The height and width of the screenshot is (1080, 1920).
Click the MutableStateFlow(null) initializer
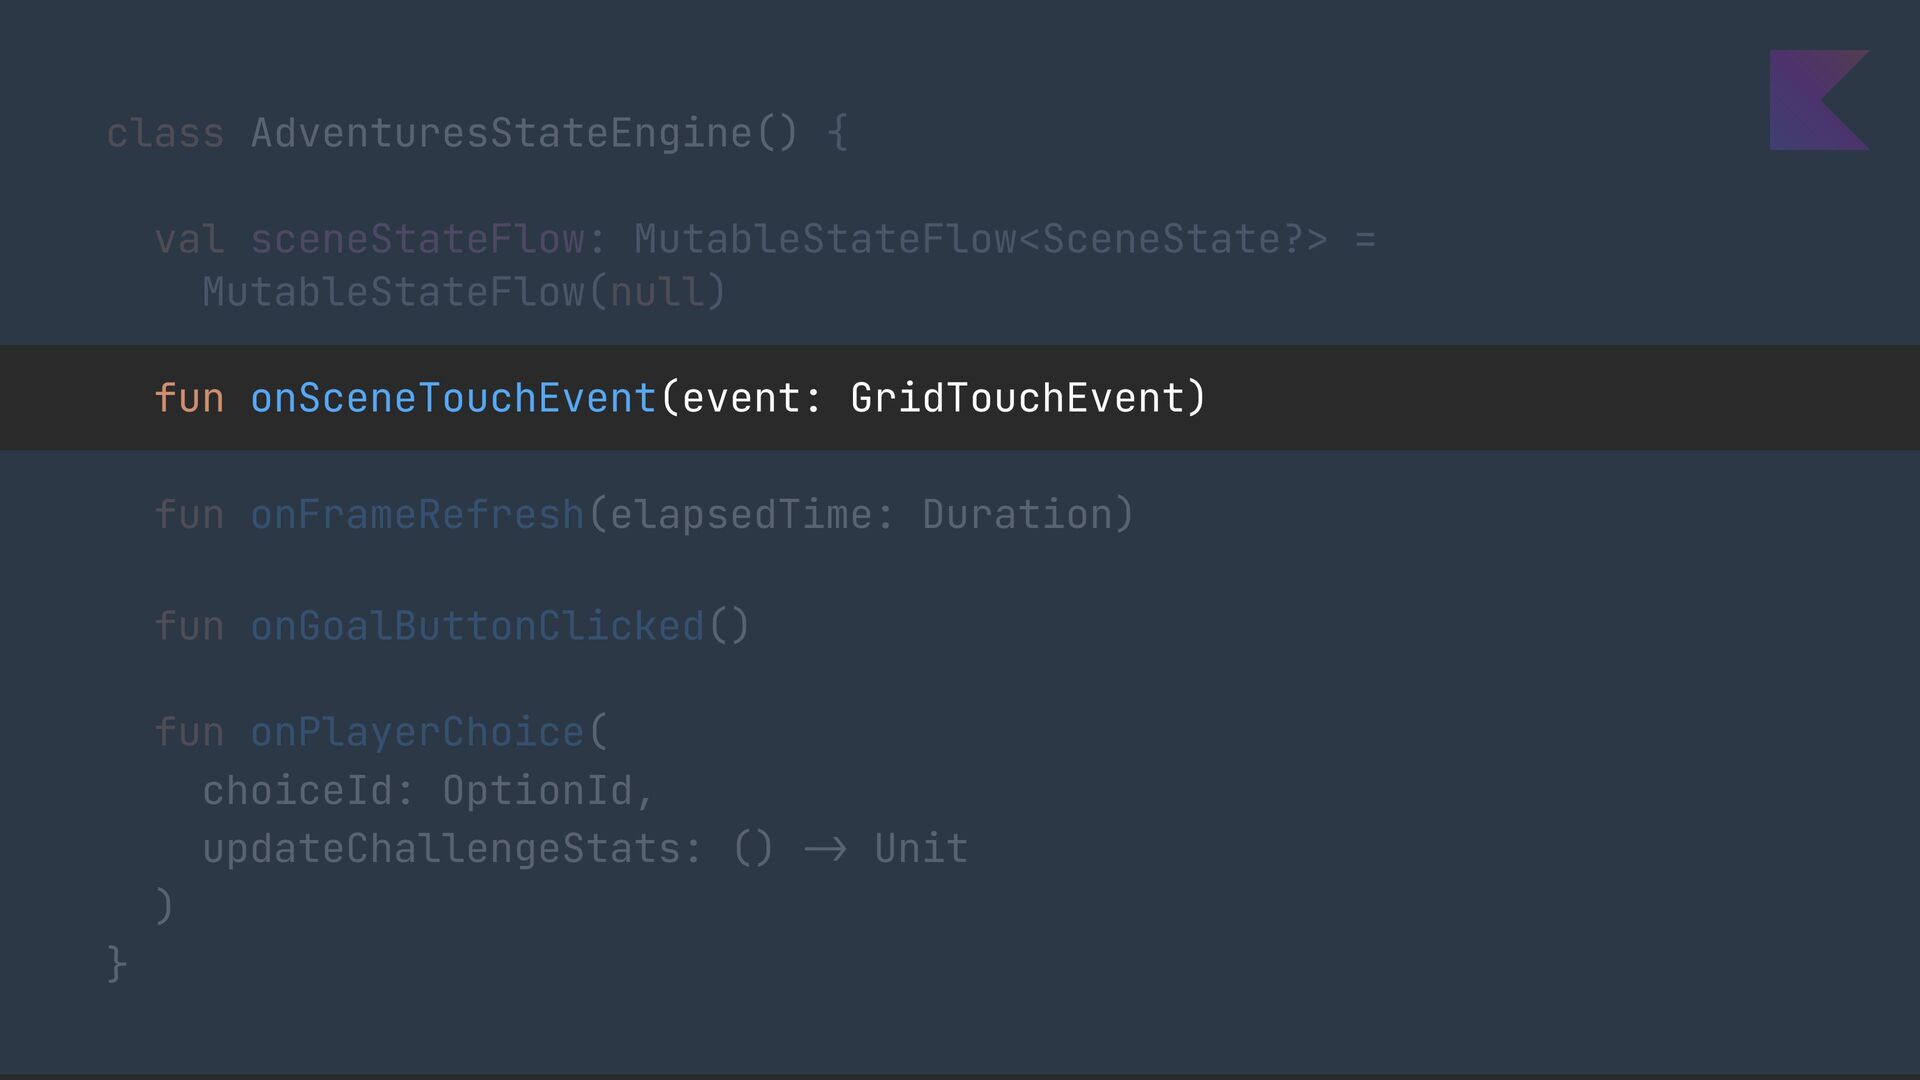click(x=464, y=292)
